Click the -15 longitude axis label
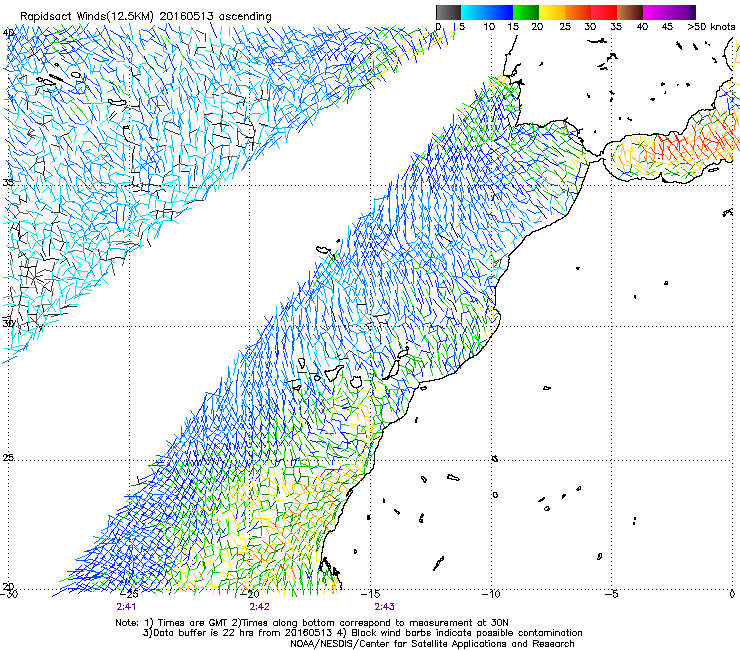The width and height of the screenshot is (740, 650). [x=370, y=594]
